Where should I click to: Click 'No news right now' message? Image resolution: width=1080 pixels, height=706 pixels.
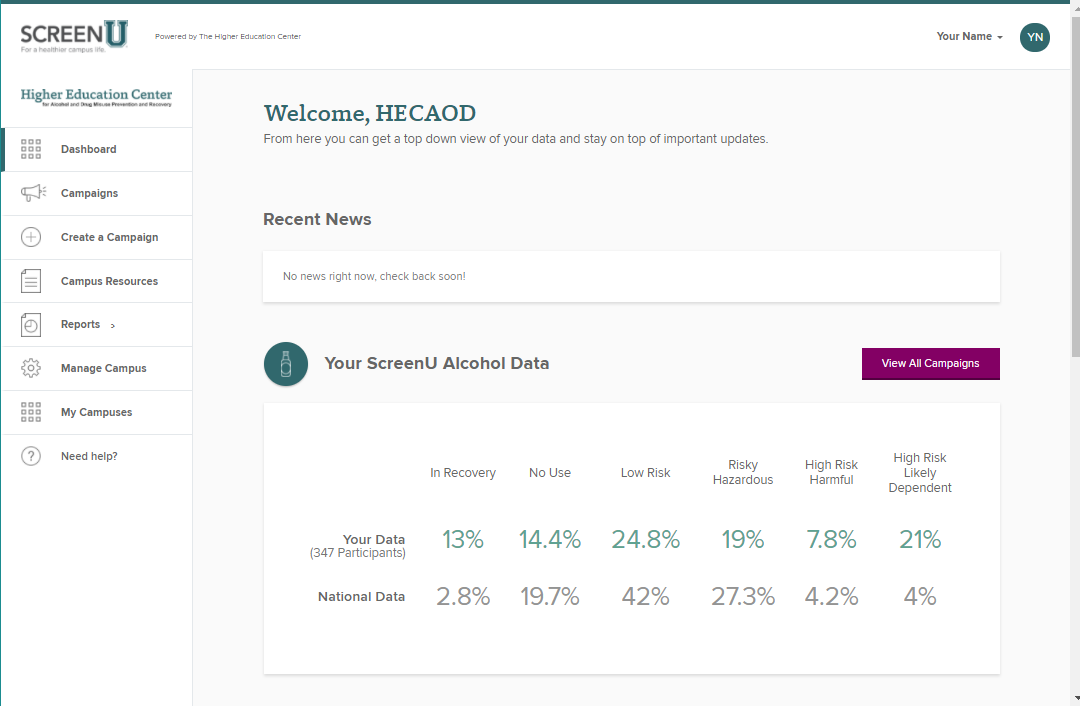pos(374,276)
